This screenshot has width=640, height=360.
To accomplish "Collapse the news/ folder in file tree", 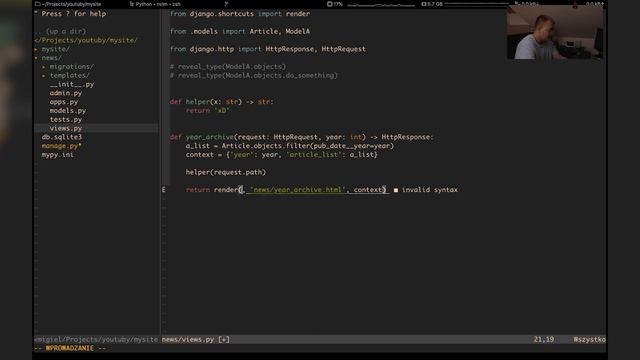I will point(51,58).
